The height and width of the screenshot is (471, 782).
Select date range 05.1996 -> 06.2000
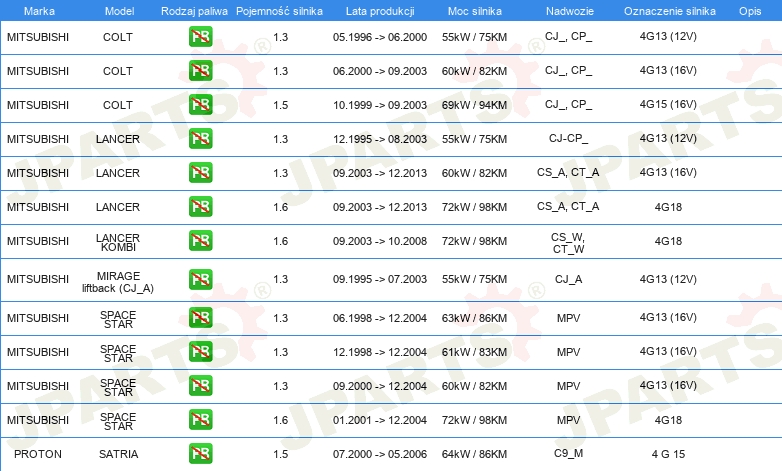click(380, 37)
